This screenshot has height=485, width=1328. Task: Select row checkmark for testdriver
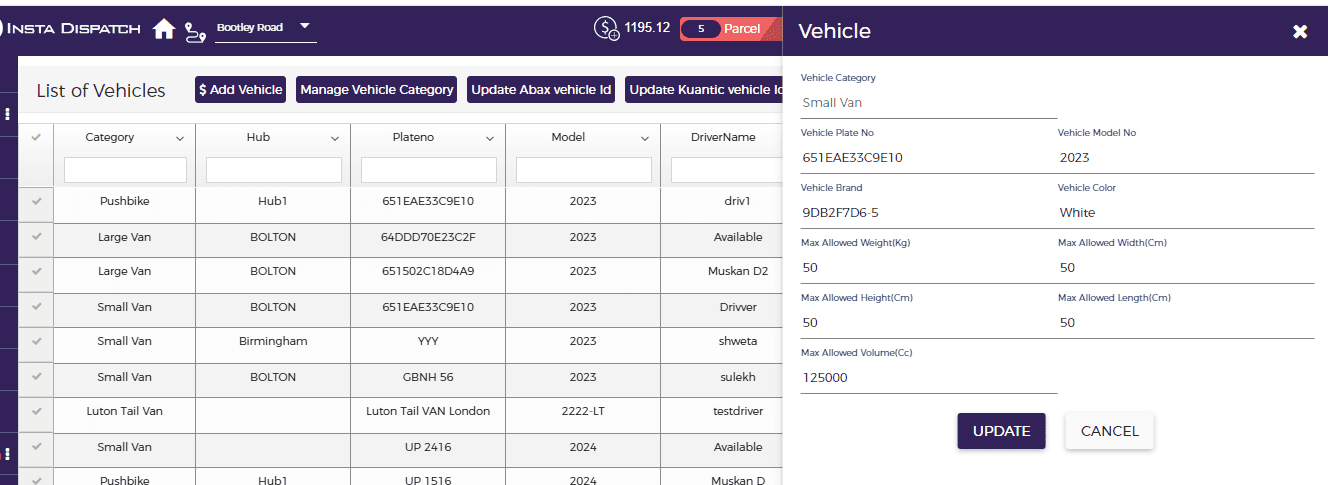tap(37, 411)
